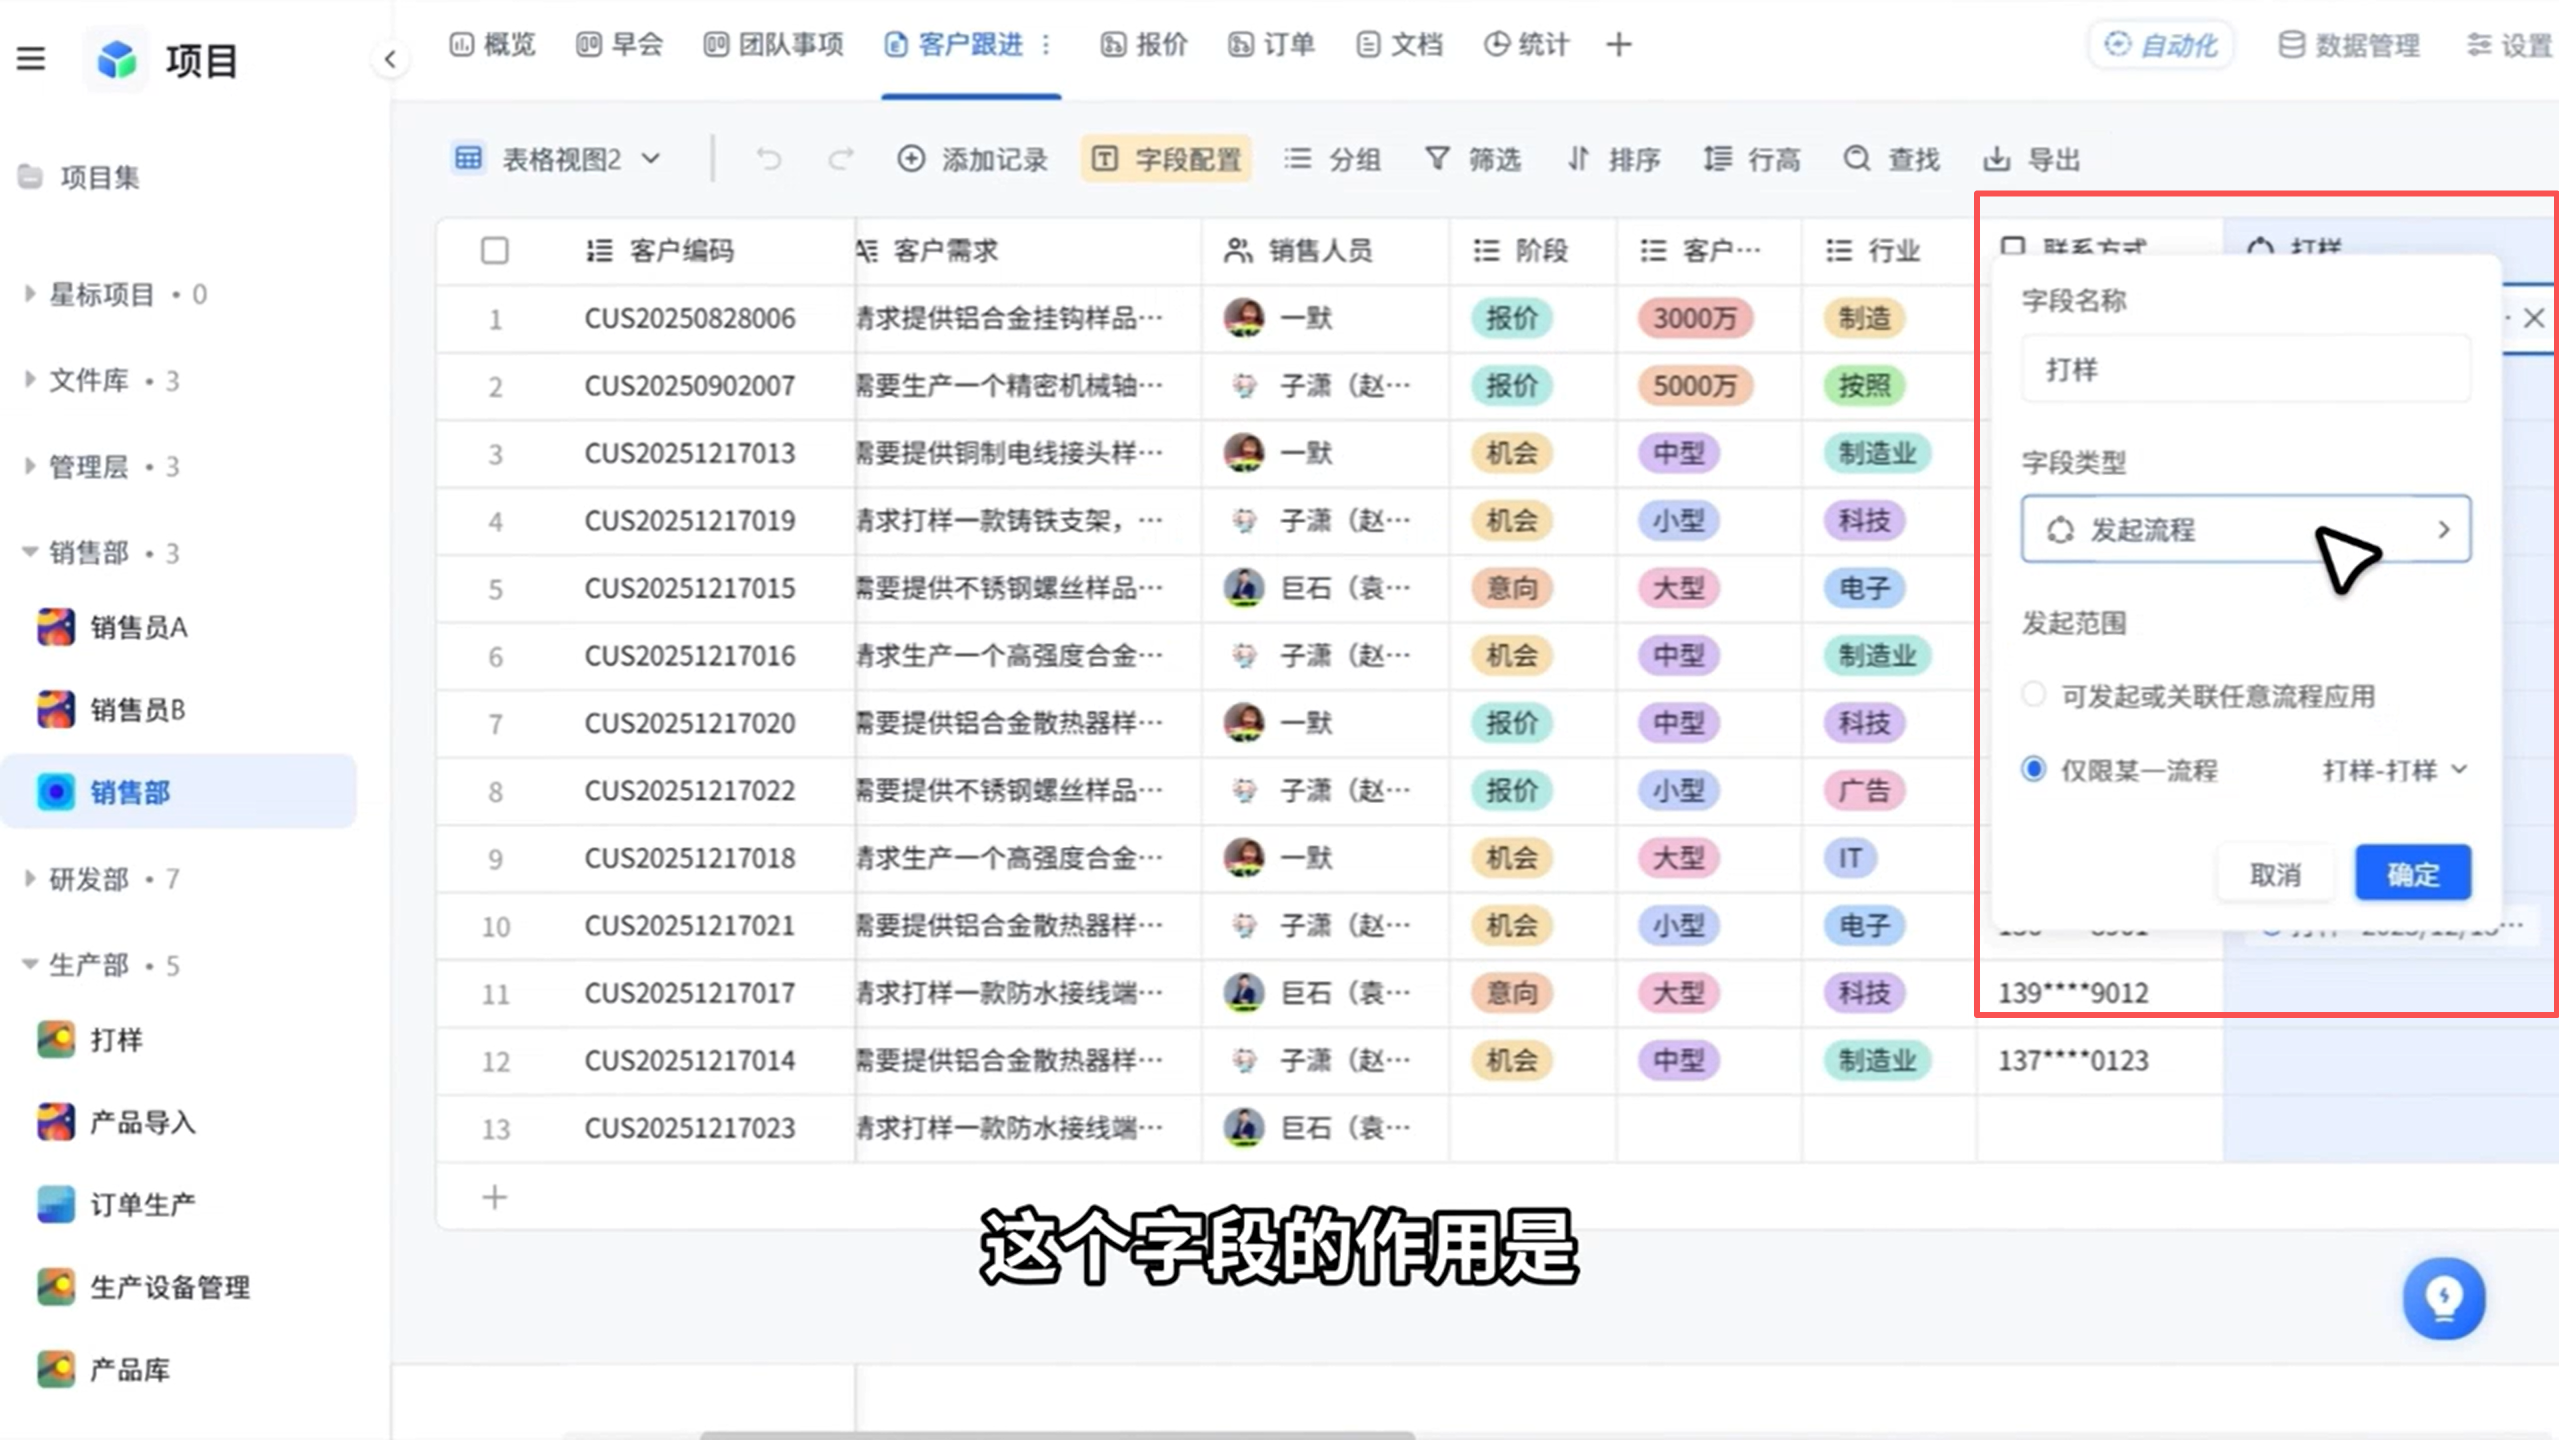This screenshot has height=1440, width=2559.
Task: Open the 排序 sort option
Action: coord(1613,159)
